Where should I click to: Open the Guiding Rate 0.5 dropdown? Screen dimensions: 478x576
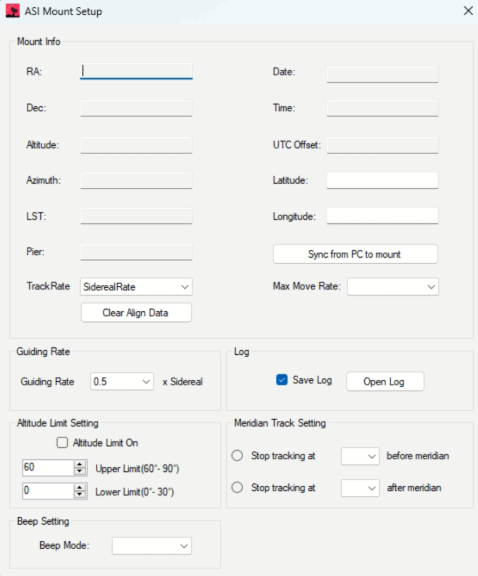point(122,382)
